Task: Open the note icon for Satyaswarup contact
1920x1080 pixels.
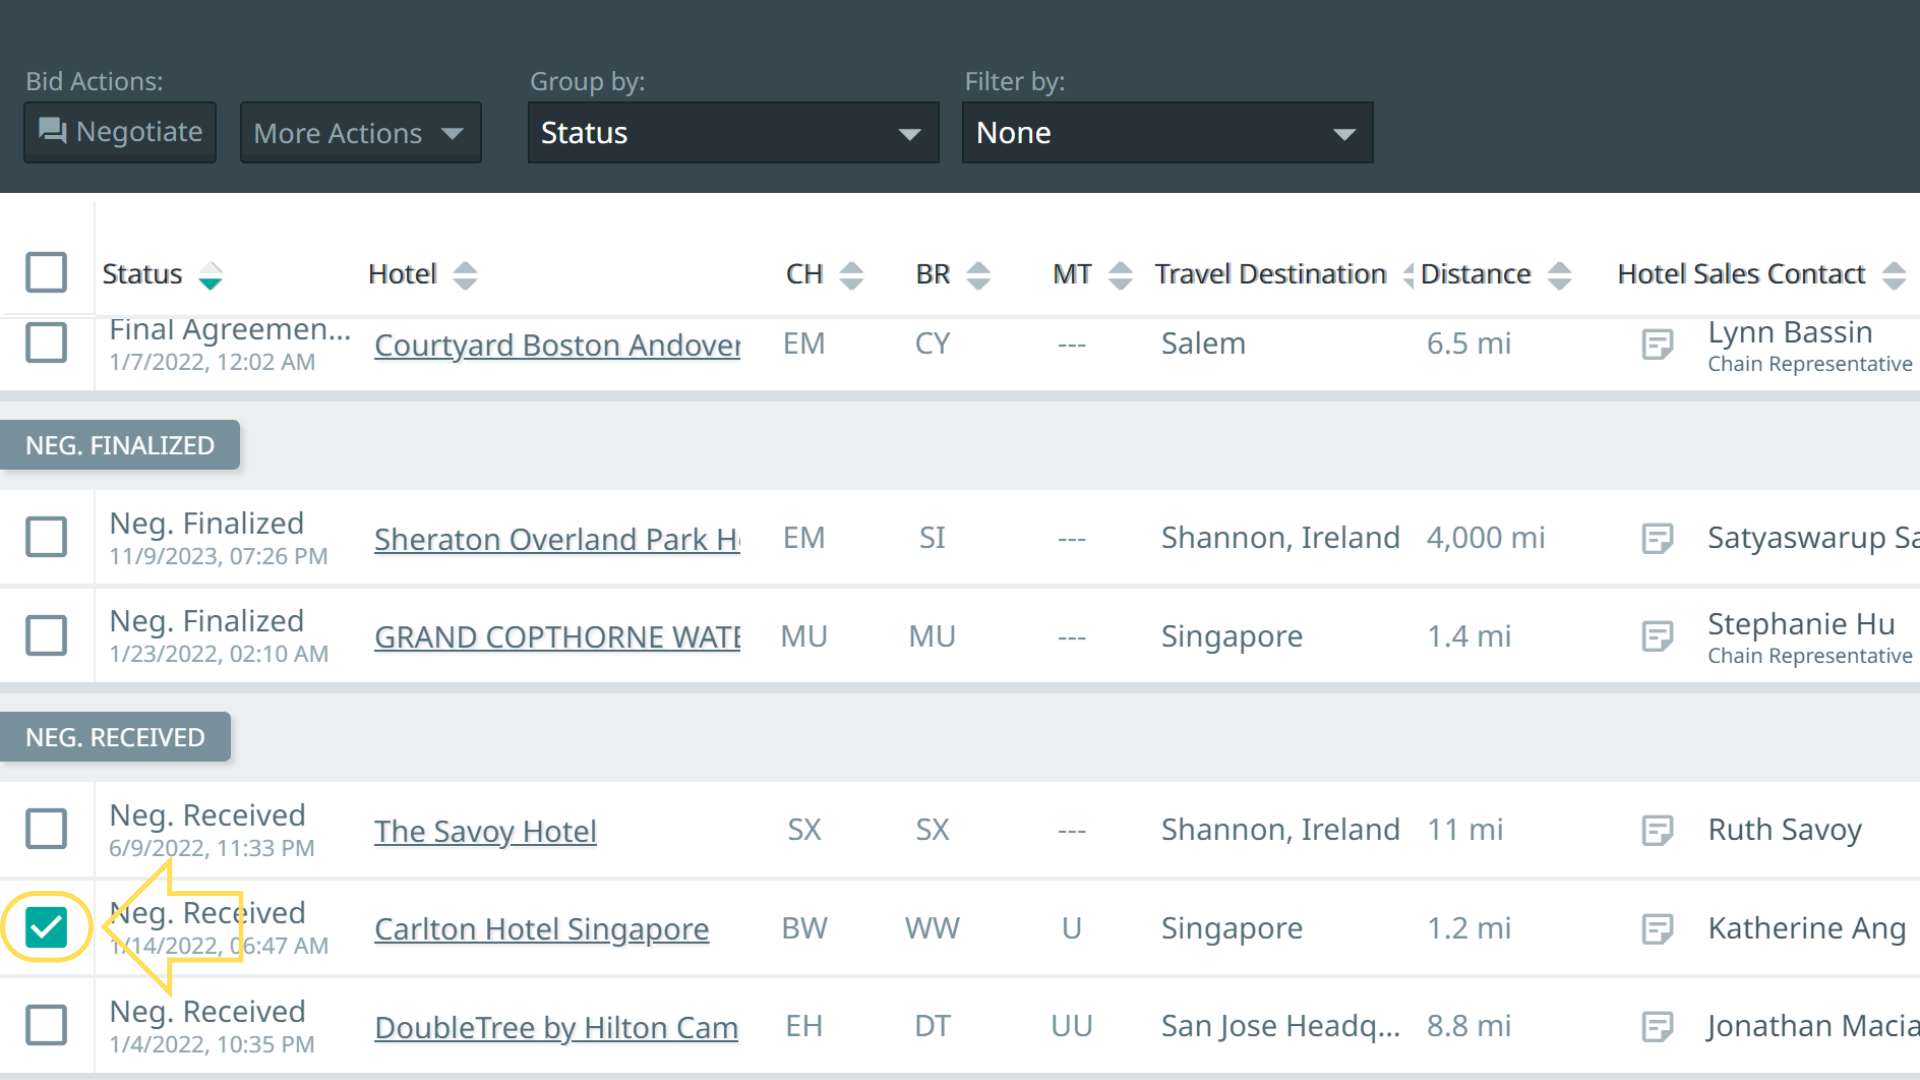Action: [1657, 539]
